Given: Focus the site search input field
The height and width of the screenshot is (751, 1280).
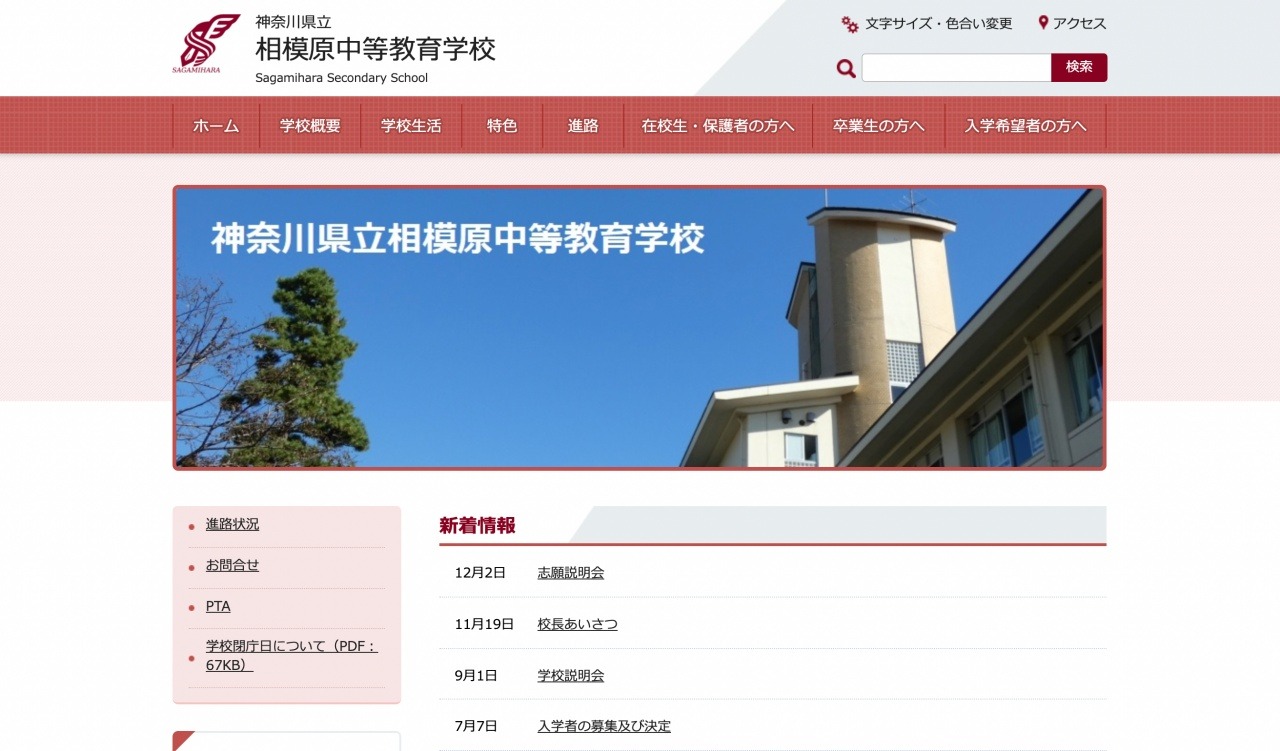Looking at the screenshot, I should [956, 68].
